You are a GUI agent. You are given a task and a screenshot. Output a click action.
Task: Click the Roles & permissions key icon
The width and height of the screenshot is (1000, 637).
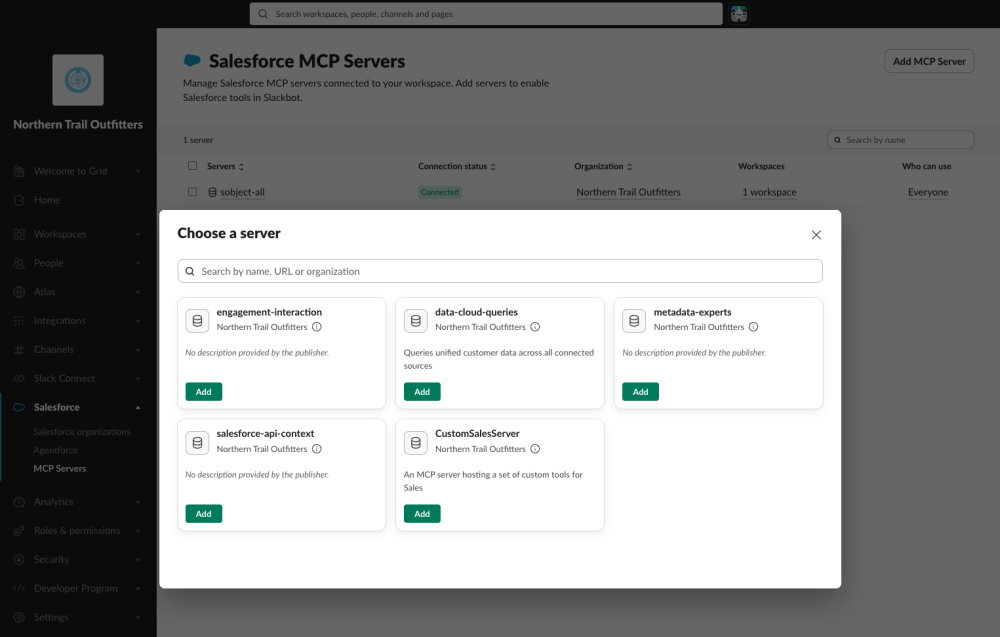tap(19, 531)
